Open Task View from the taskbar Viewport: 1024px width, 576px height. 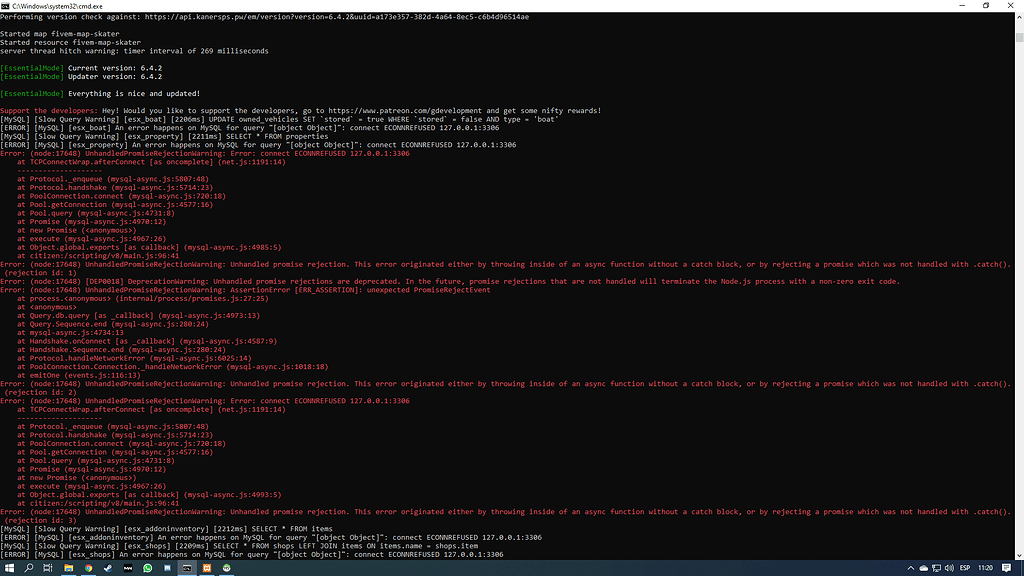[x=47, y=567]
